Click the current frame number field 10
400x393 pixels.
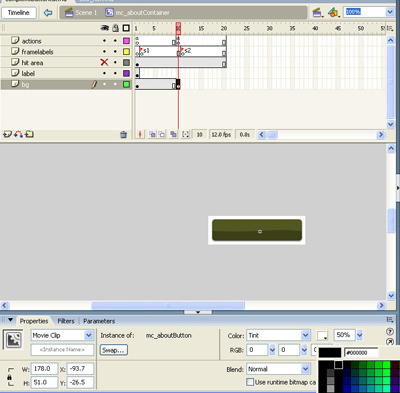coord(199,134)
